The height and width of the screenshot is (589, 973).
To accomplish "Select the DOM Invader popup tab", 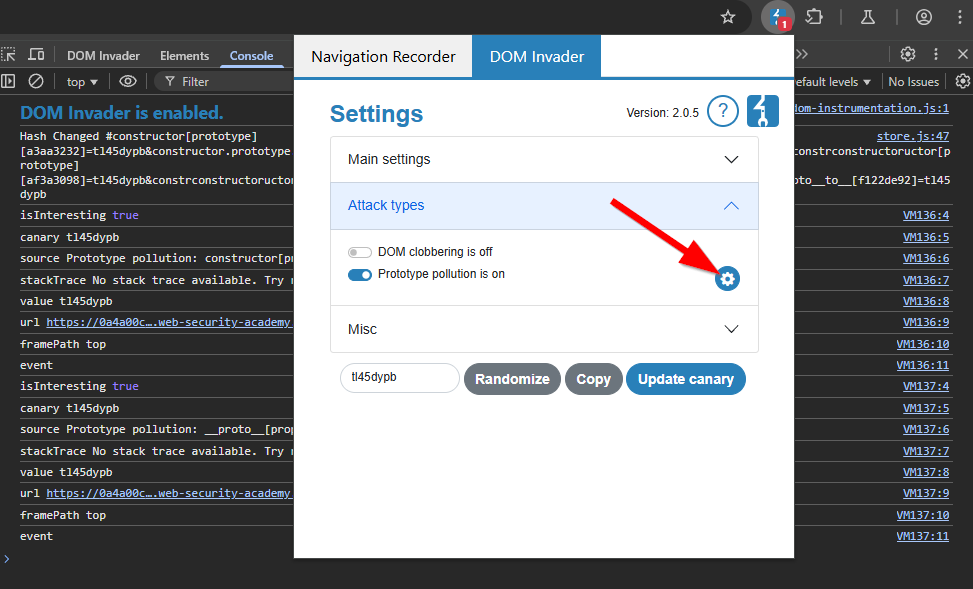I will [537, 56].
